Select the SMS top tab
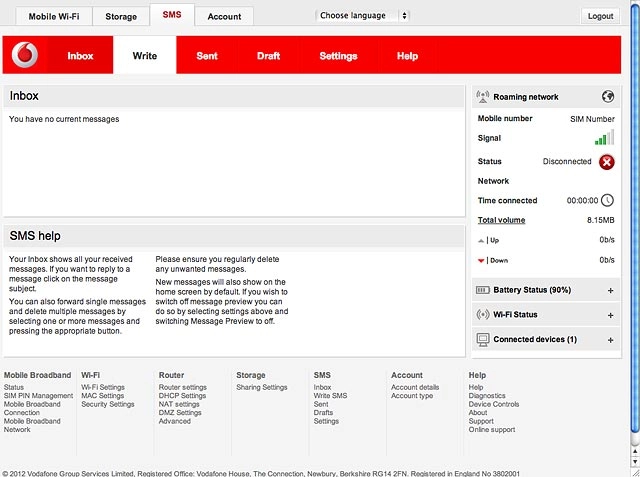 [172, 15]
